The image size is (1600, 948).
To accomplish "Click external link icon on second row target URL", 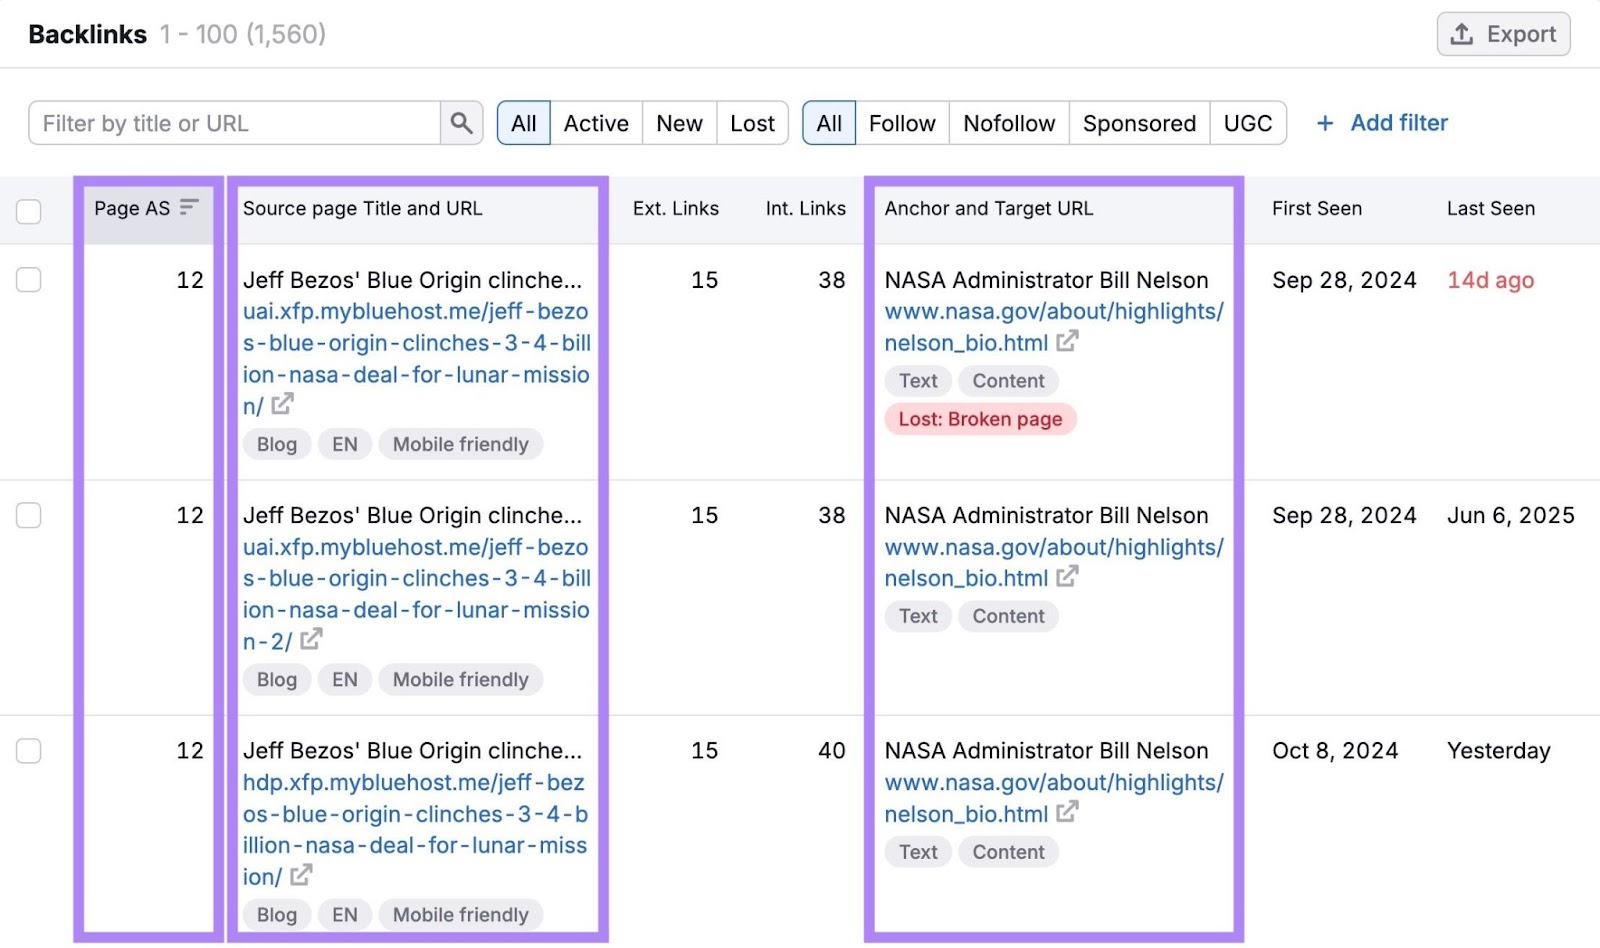I will pos(1068,577).
